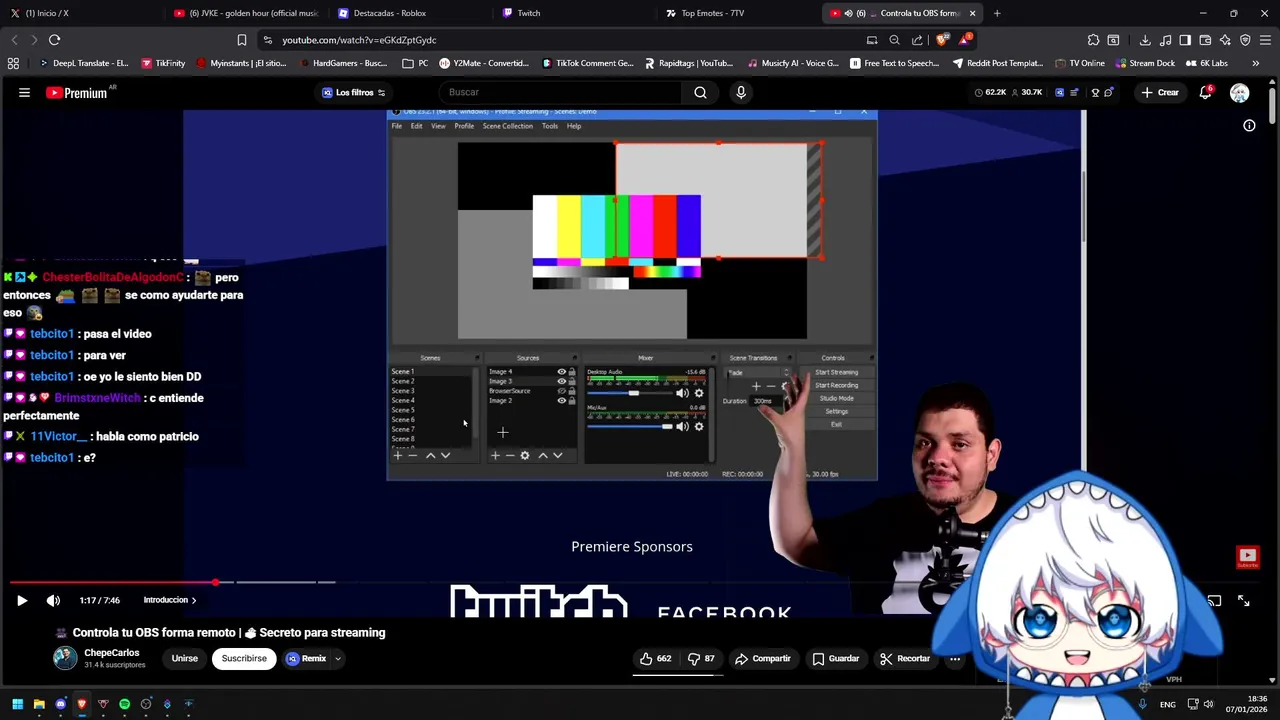Open Brave playlist music note icon
Viewport: 1280px width, 720px height.
point(1165,40)
